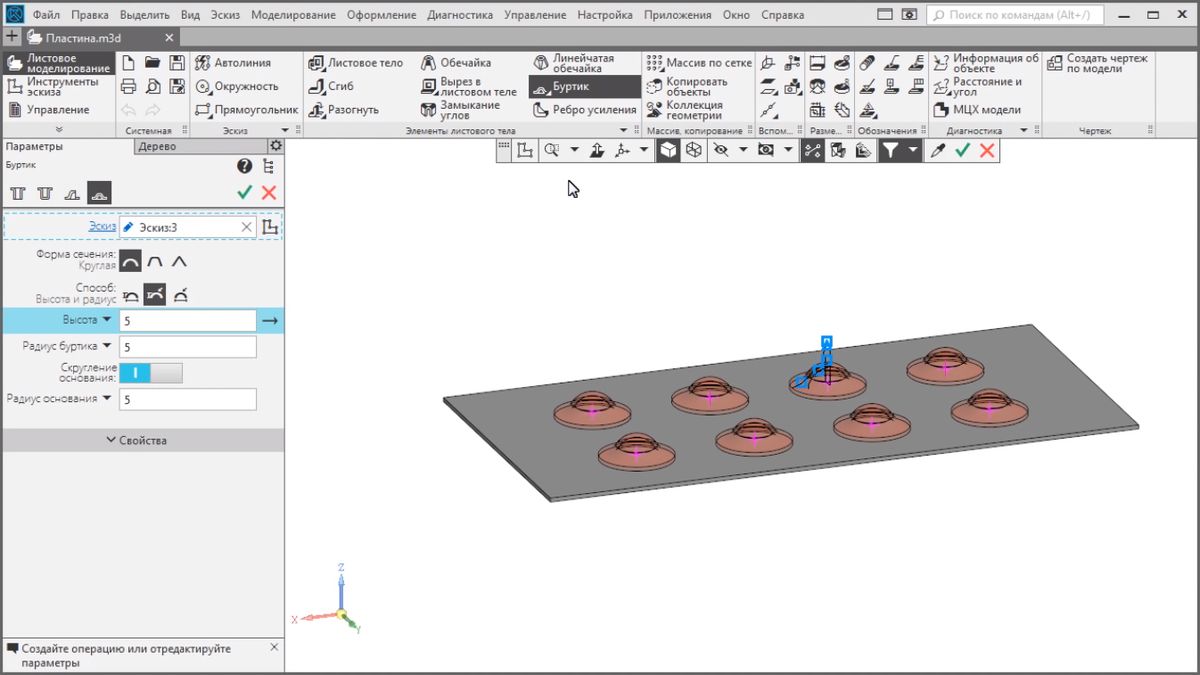The width and height of the screenshot is (1200, 675).
Task: Click the Радиус буртика value field
Action: pyautogui.click(x=188, y=347)
